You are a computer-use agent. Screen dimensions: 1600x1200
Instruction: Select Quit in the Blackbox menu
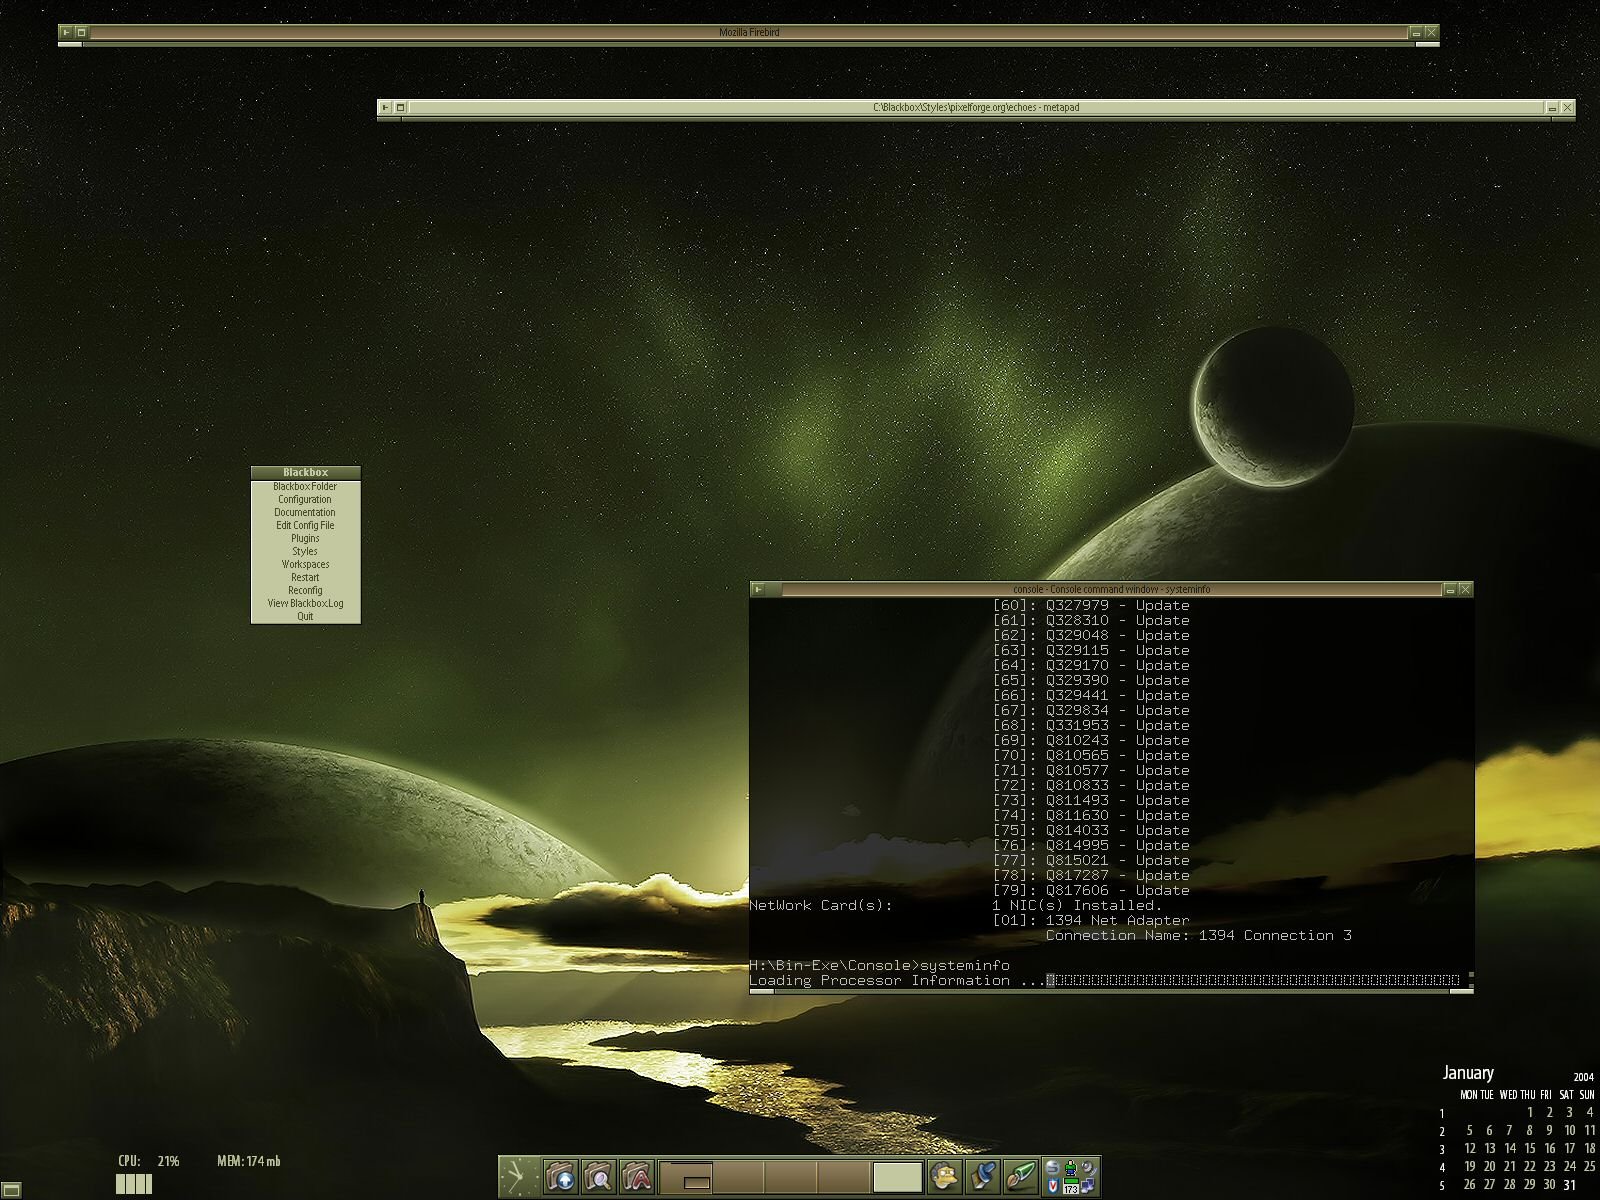(305, 616)
